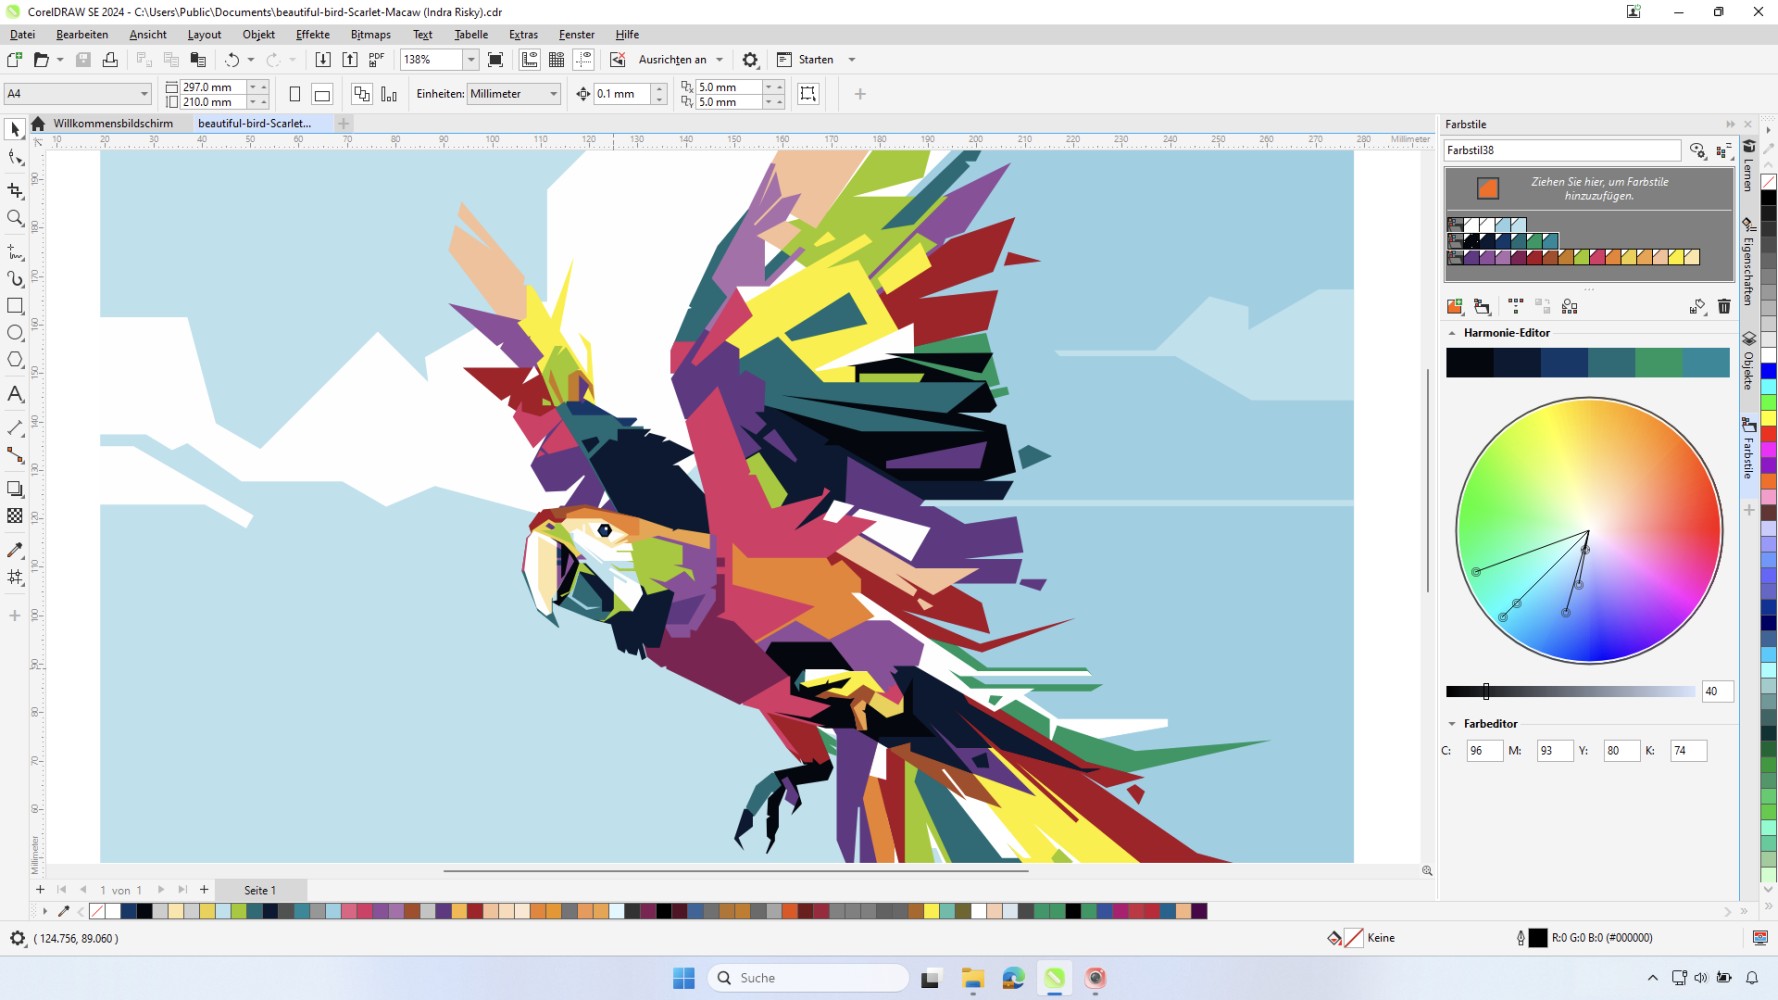Open the Bitmaps menu

(370, 34)
